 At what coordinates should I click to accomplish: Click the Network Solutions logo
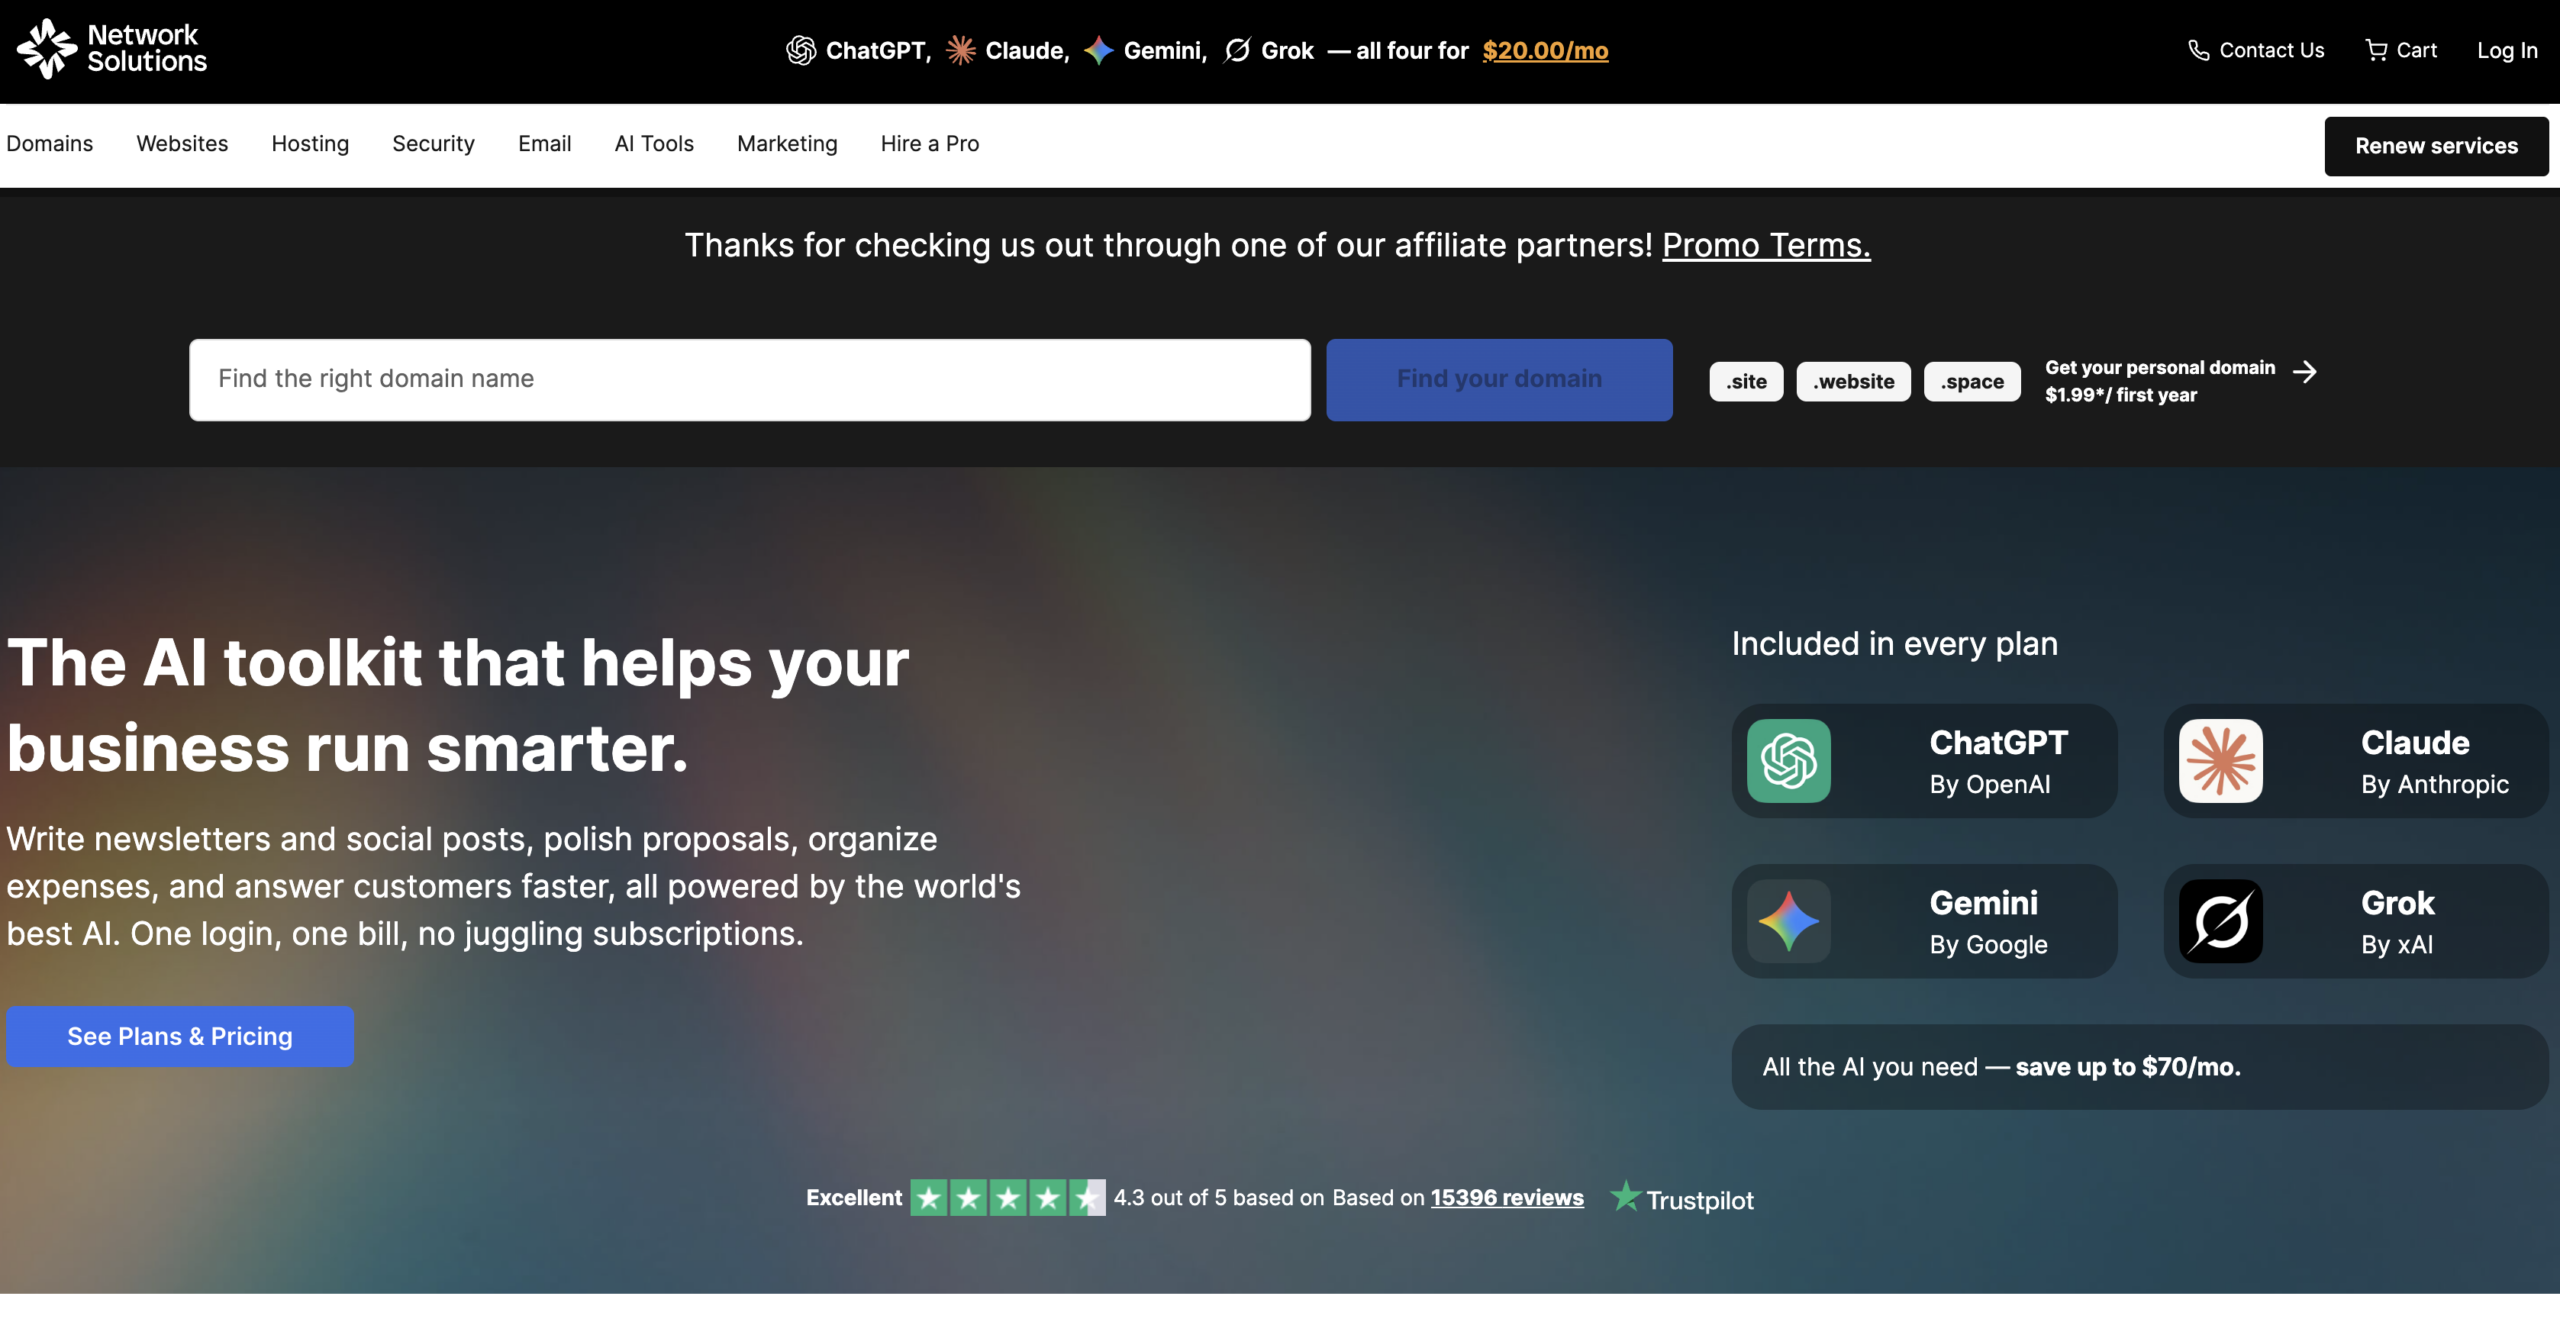point(112,49)
